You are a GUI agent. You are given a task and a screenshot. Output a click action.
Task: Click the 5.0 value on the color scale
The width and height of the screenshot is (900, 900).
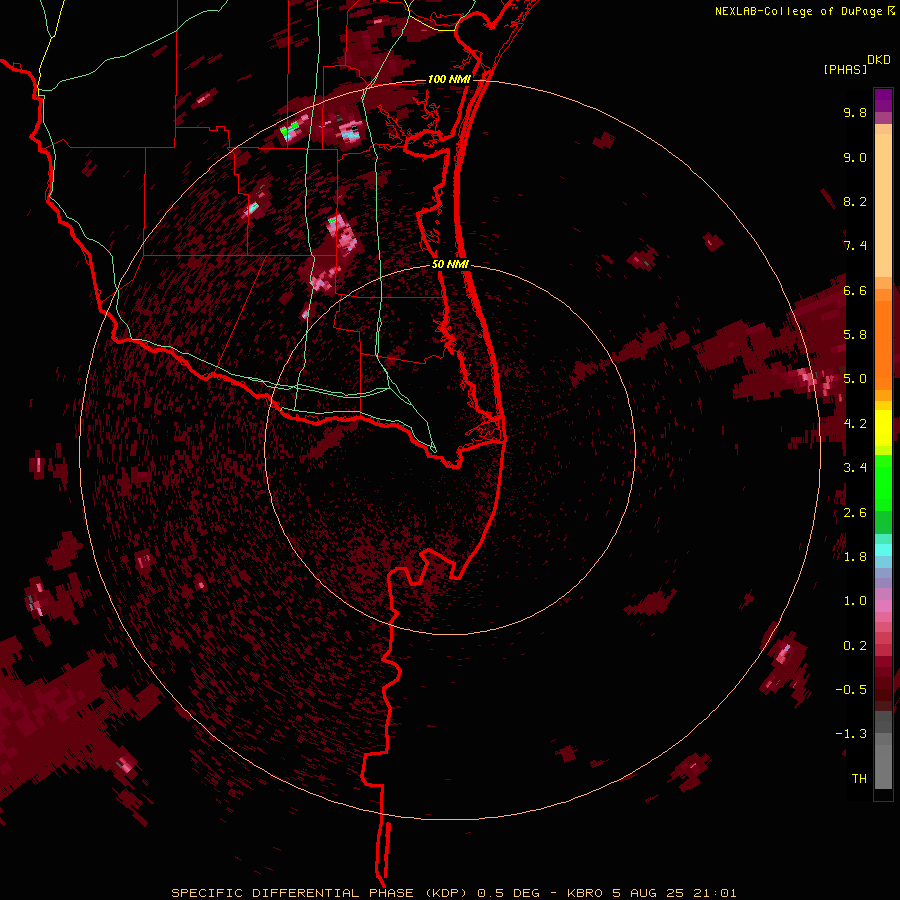click(x=855, y=379)
